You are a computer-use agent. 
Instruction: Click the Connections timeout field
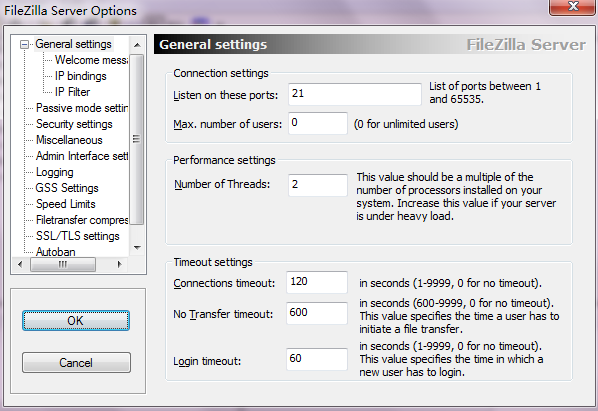pyautogui.click(x=317, y=282)
